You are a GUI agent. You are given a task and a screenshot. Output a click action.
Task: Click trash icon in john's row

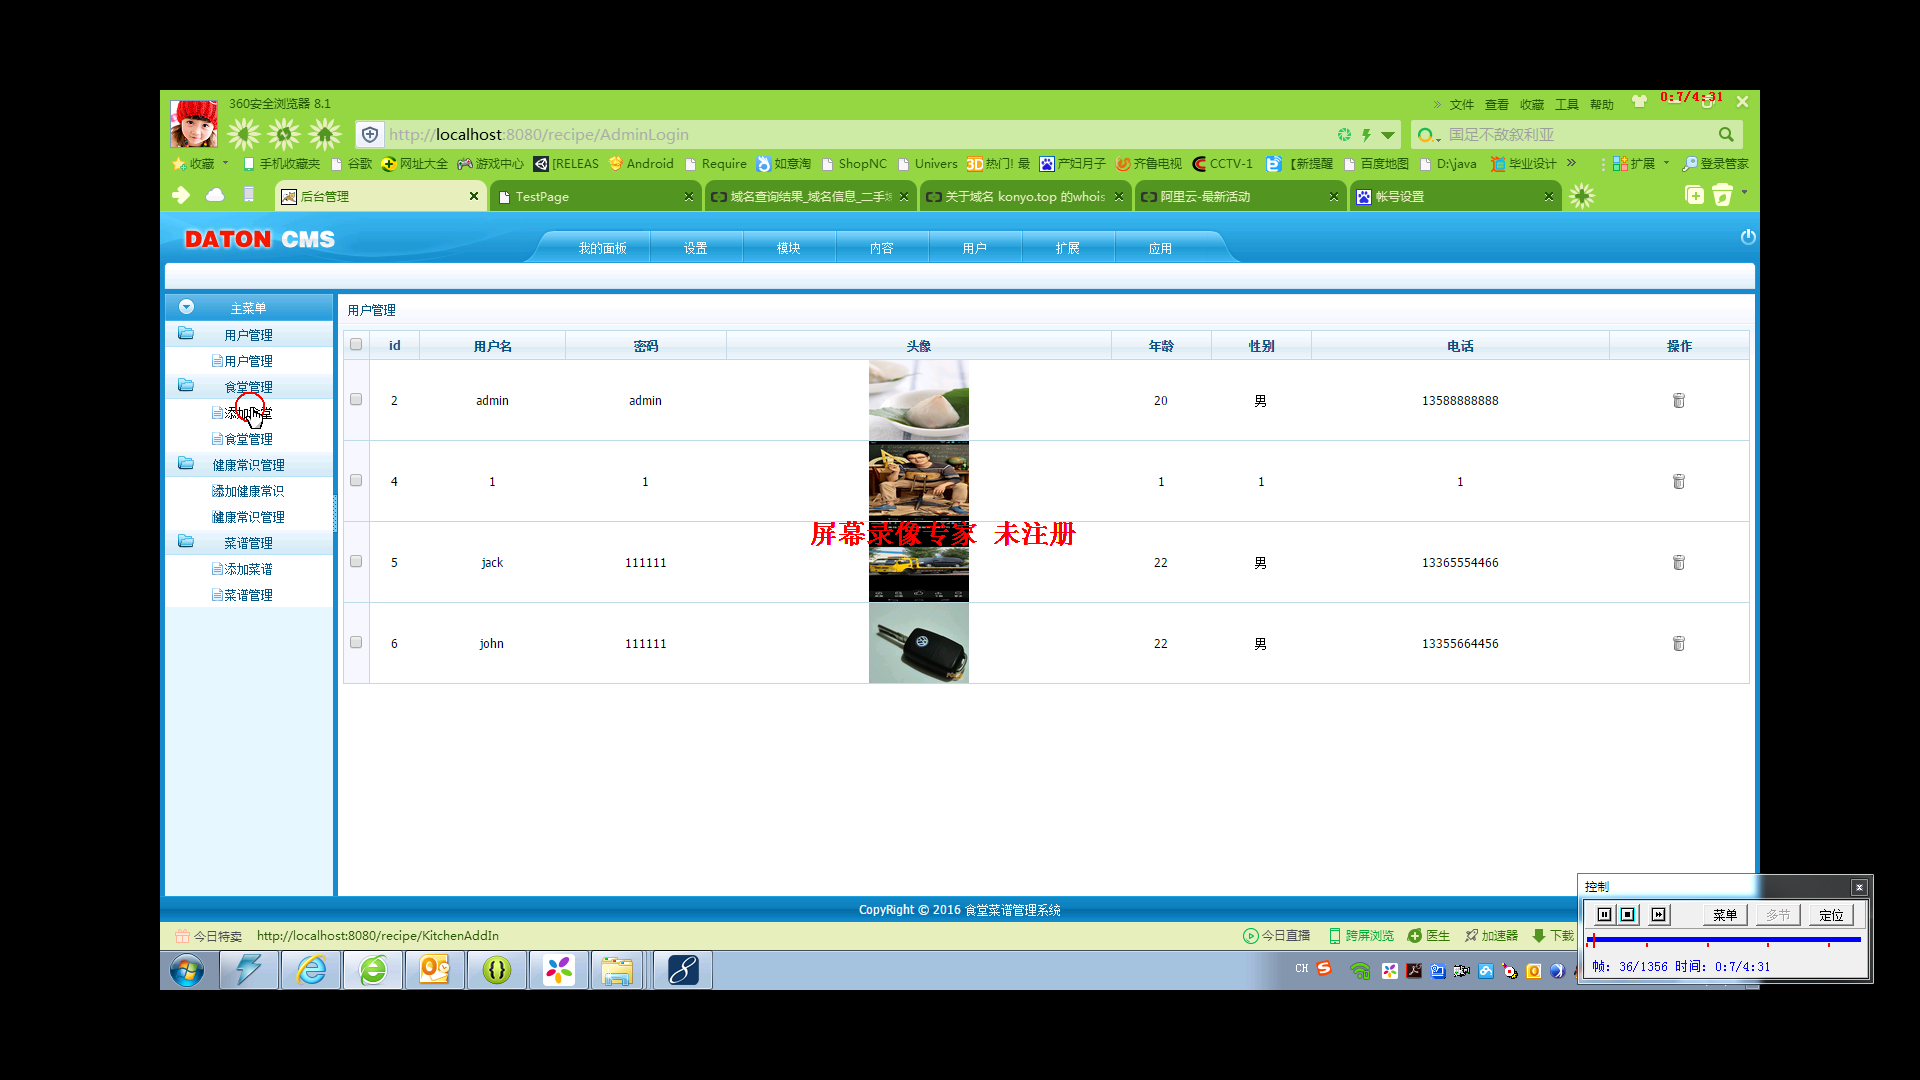point(1679,643)
